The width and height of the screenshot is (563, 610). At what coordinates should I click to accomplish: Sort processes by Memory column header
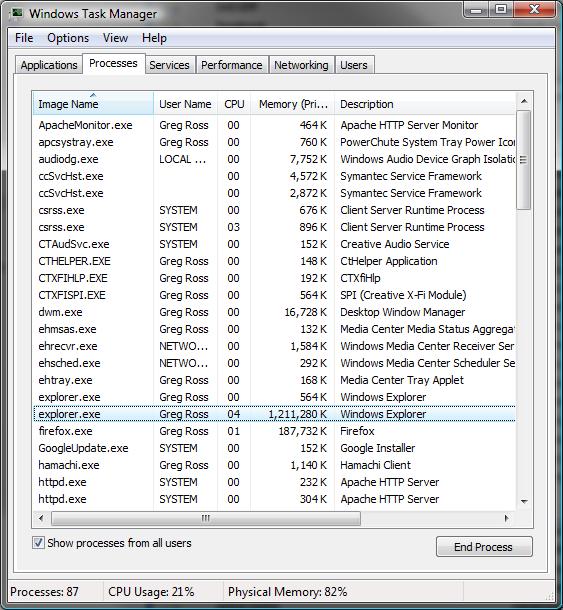[293, 104]
